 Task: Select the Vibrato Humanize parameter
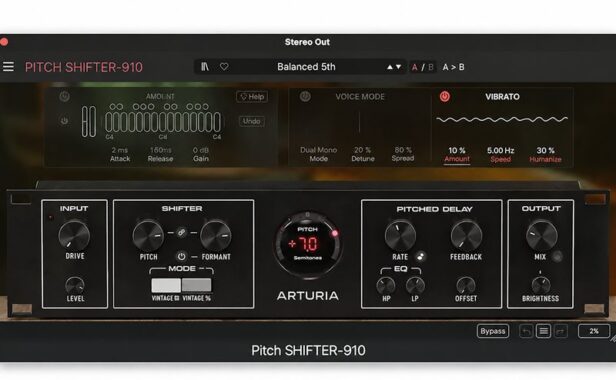(545, 159)
